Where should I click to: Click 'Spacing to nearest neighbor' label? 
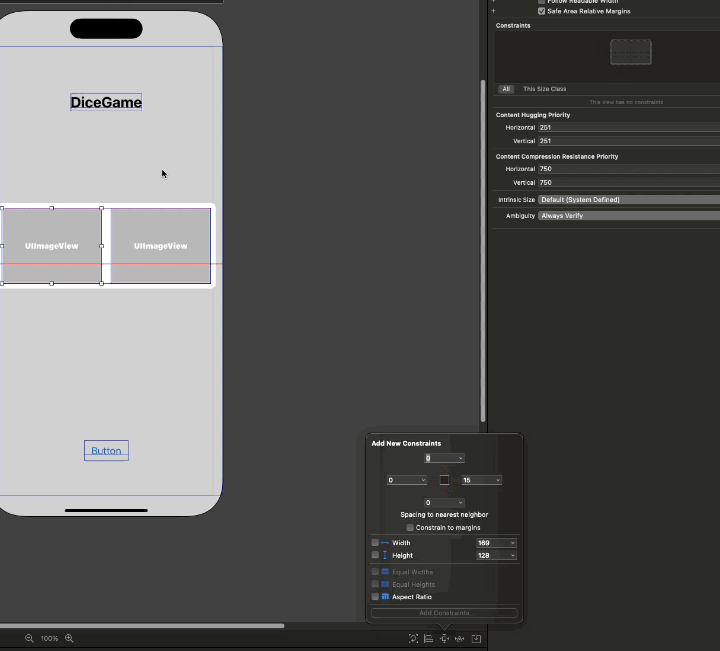coord(444,515)
